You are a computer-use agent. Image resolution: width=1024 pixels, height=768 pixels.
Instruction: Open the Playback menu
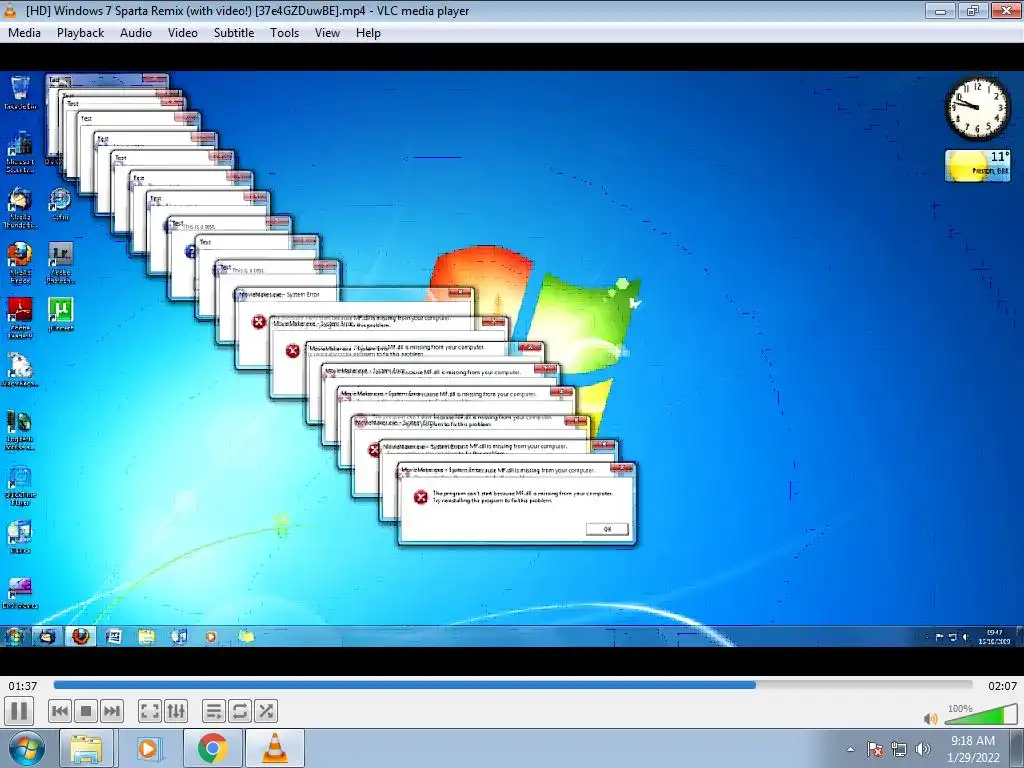80,33
